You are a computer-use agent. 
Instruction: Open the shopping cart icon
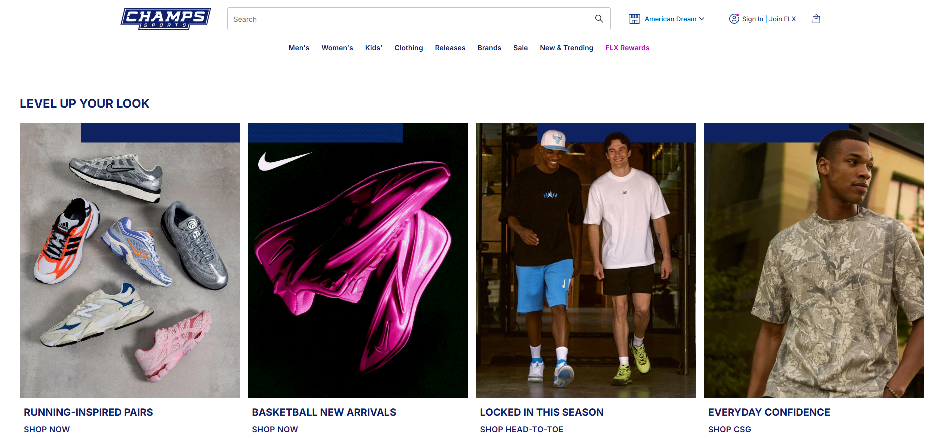[816, 19]
